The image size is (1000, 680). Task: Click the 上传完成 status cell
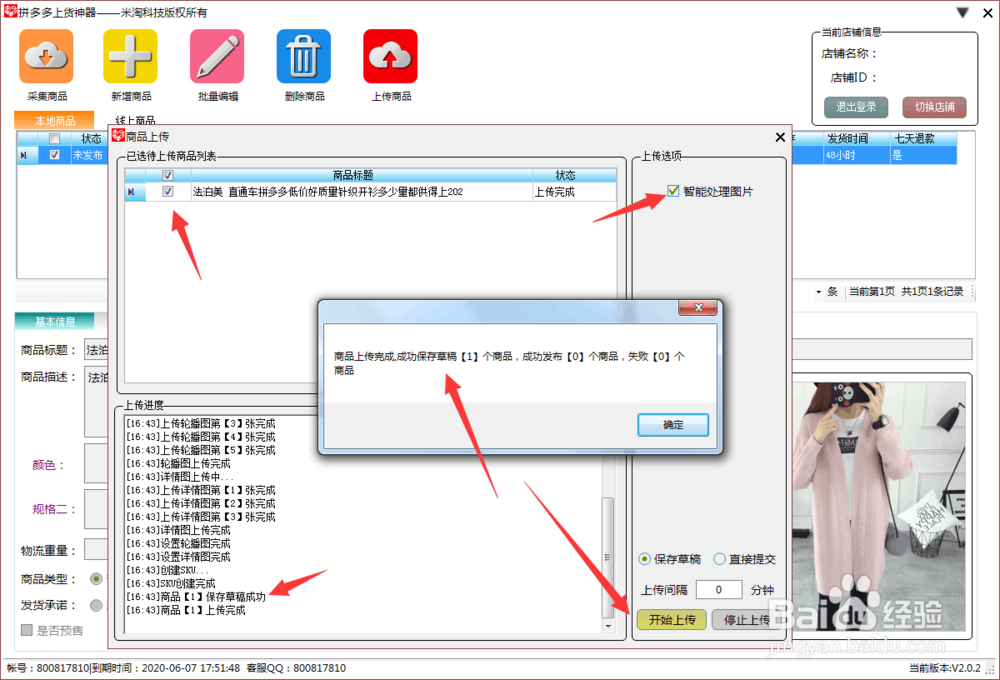point(574,191)
